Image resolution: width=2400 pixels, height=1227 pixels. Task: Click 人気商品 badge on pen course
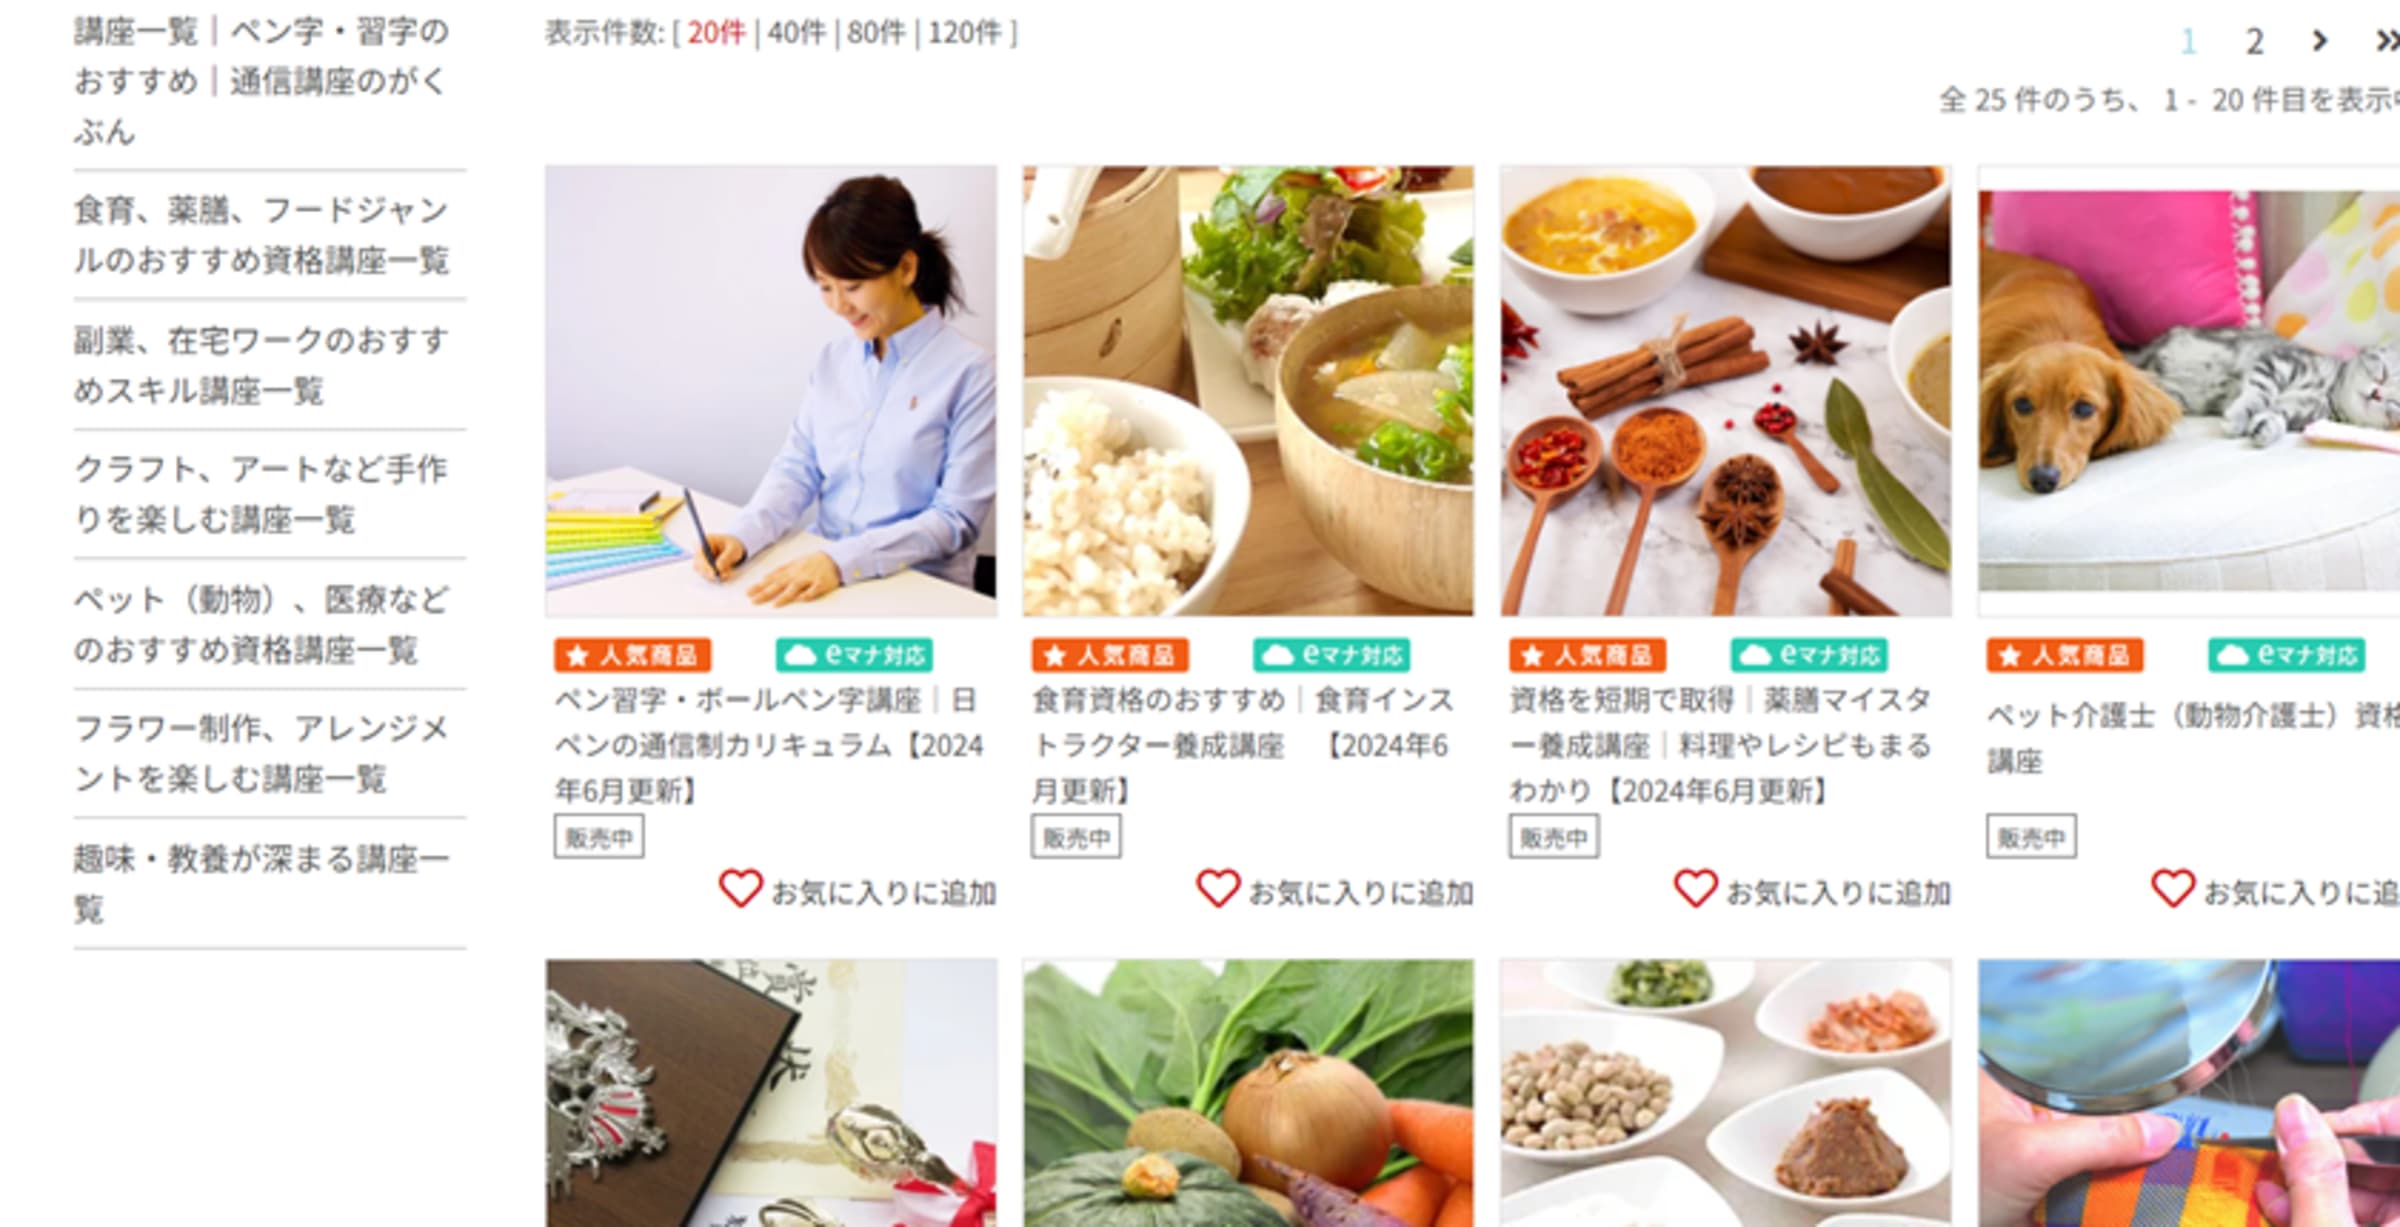pyautogui.click(x=633, y=655)
